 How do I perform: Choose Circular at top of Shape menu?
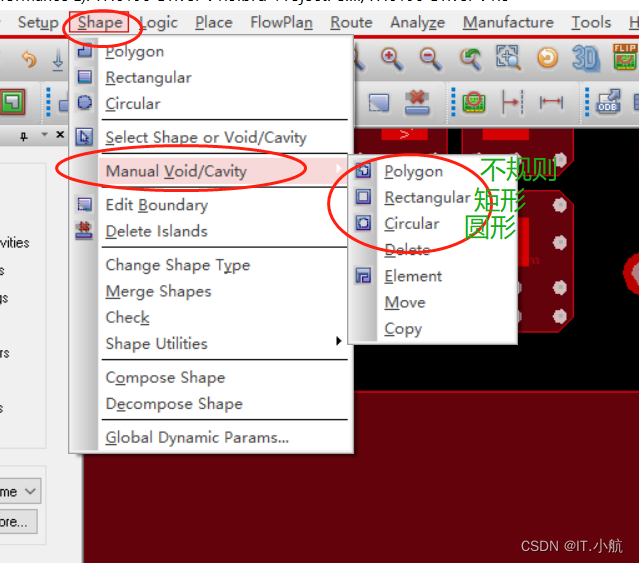pyautogui.click(x=211, y=103)
